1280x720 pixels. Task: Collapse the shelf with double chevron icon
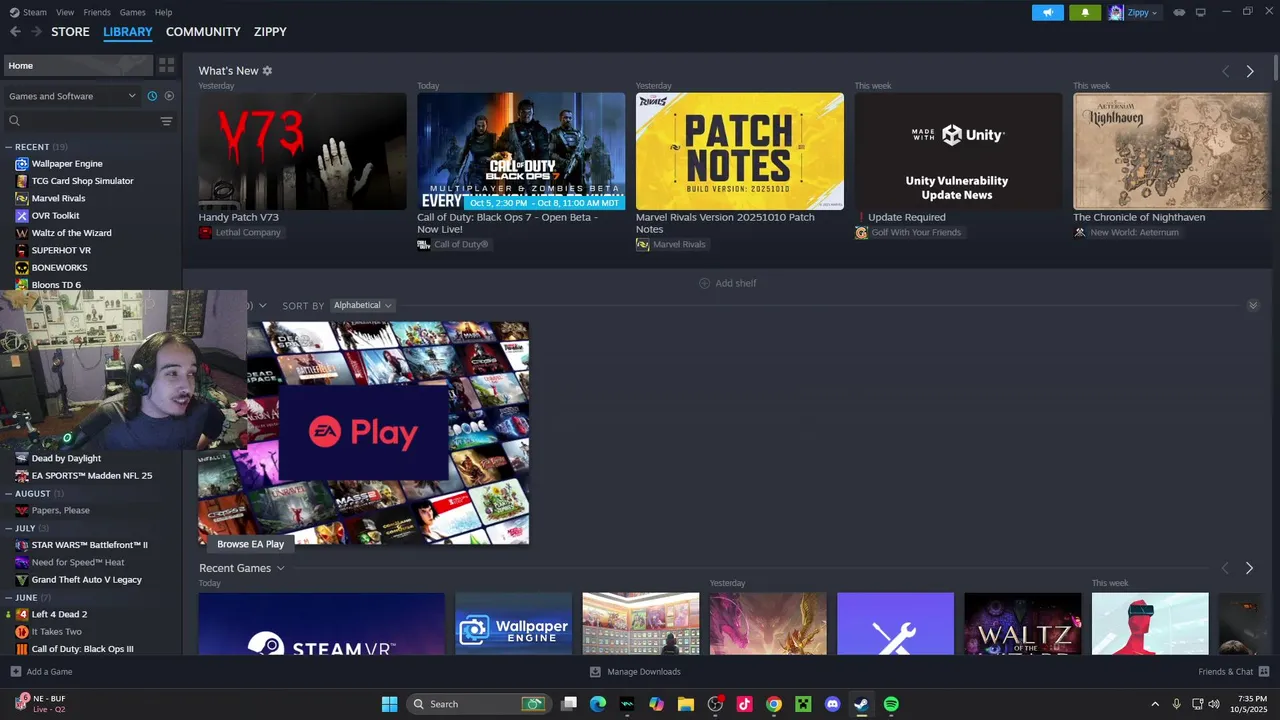(x=1253, y=305)
